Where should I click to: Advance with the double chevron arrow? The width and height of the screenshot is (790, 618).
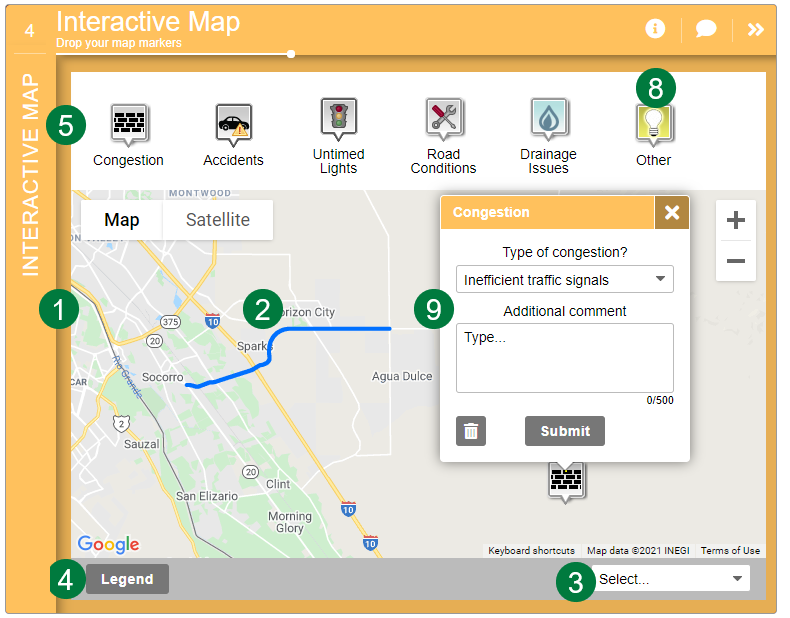[x=756, y=29]
